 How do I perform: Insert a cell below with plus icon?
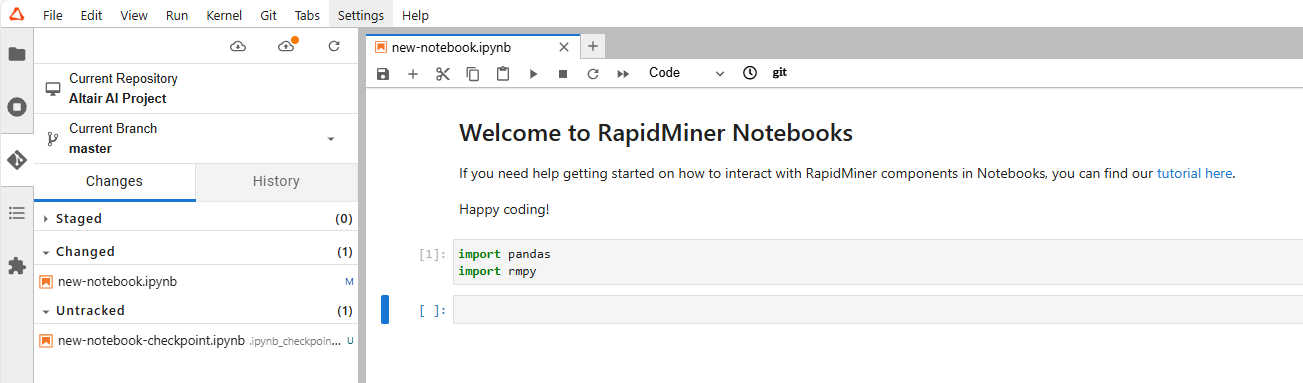(413, 74)
